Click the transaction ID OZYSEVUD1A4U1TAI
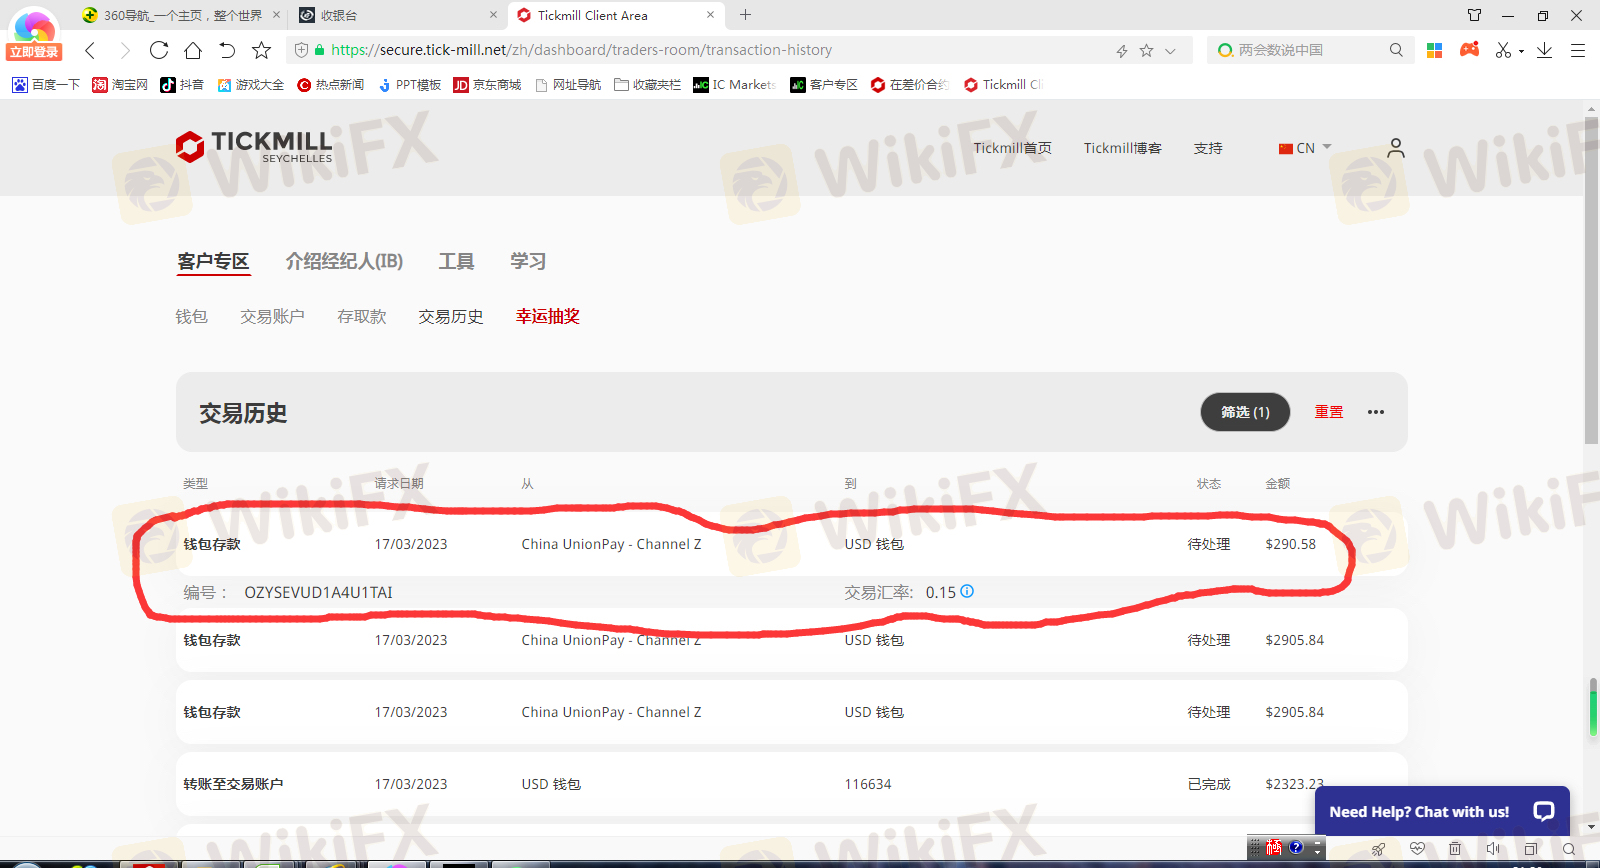 coord(318,593)
